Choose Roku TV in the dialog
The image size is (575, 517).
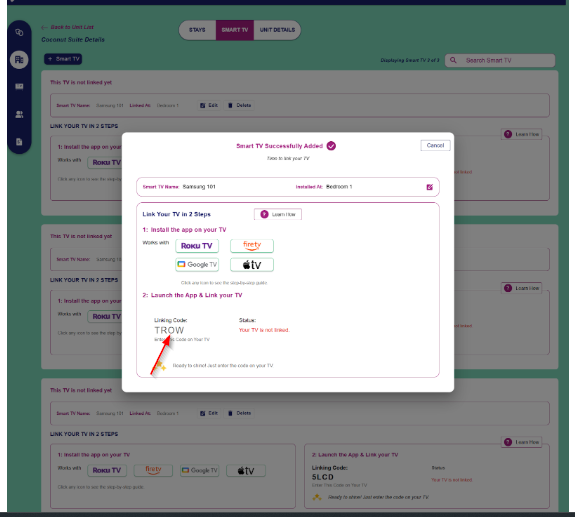point(197,246)
